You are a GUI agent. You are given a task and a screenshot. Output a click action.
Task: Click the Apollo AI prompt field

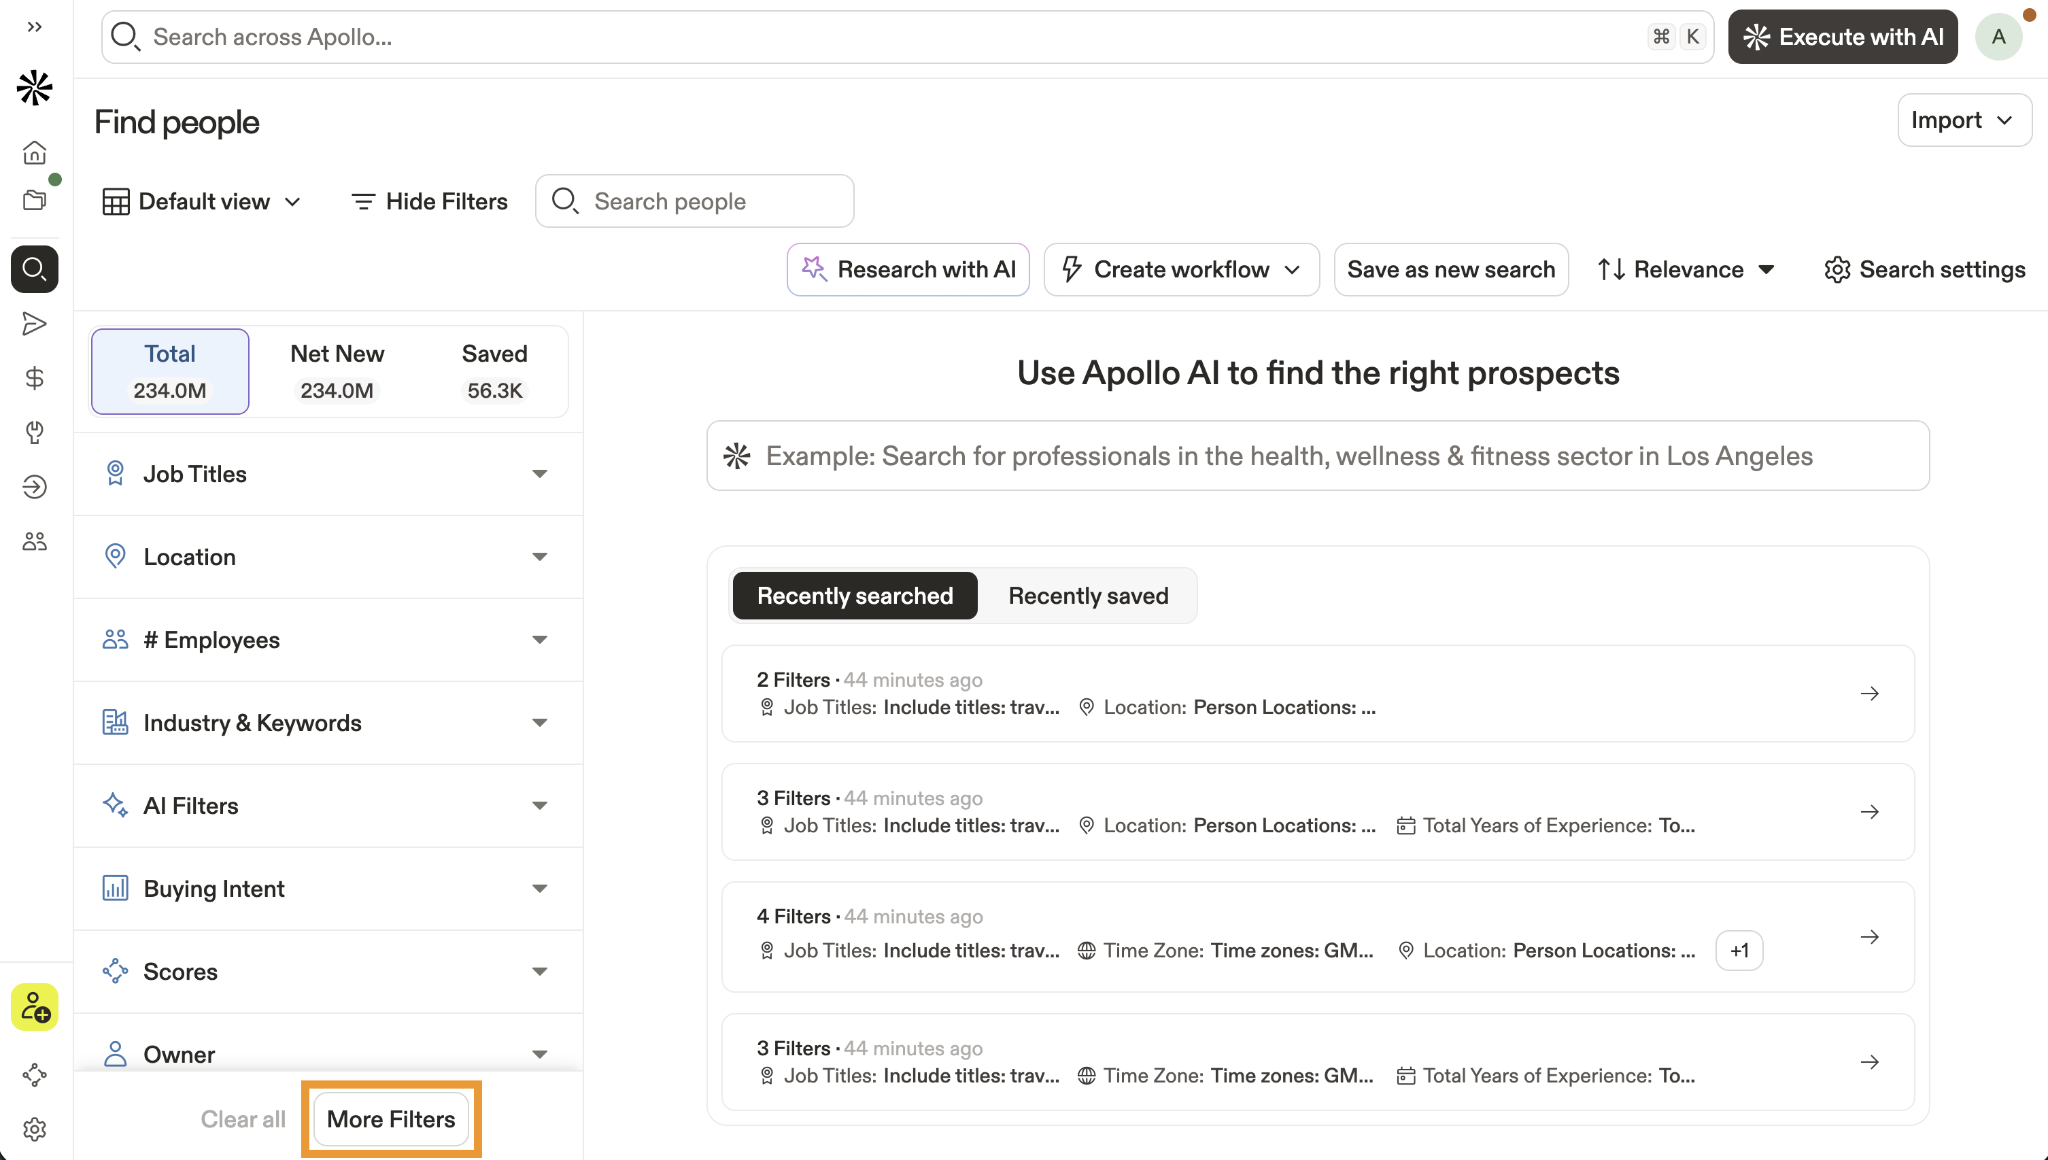pos(1318,456)
